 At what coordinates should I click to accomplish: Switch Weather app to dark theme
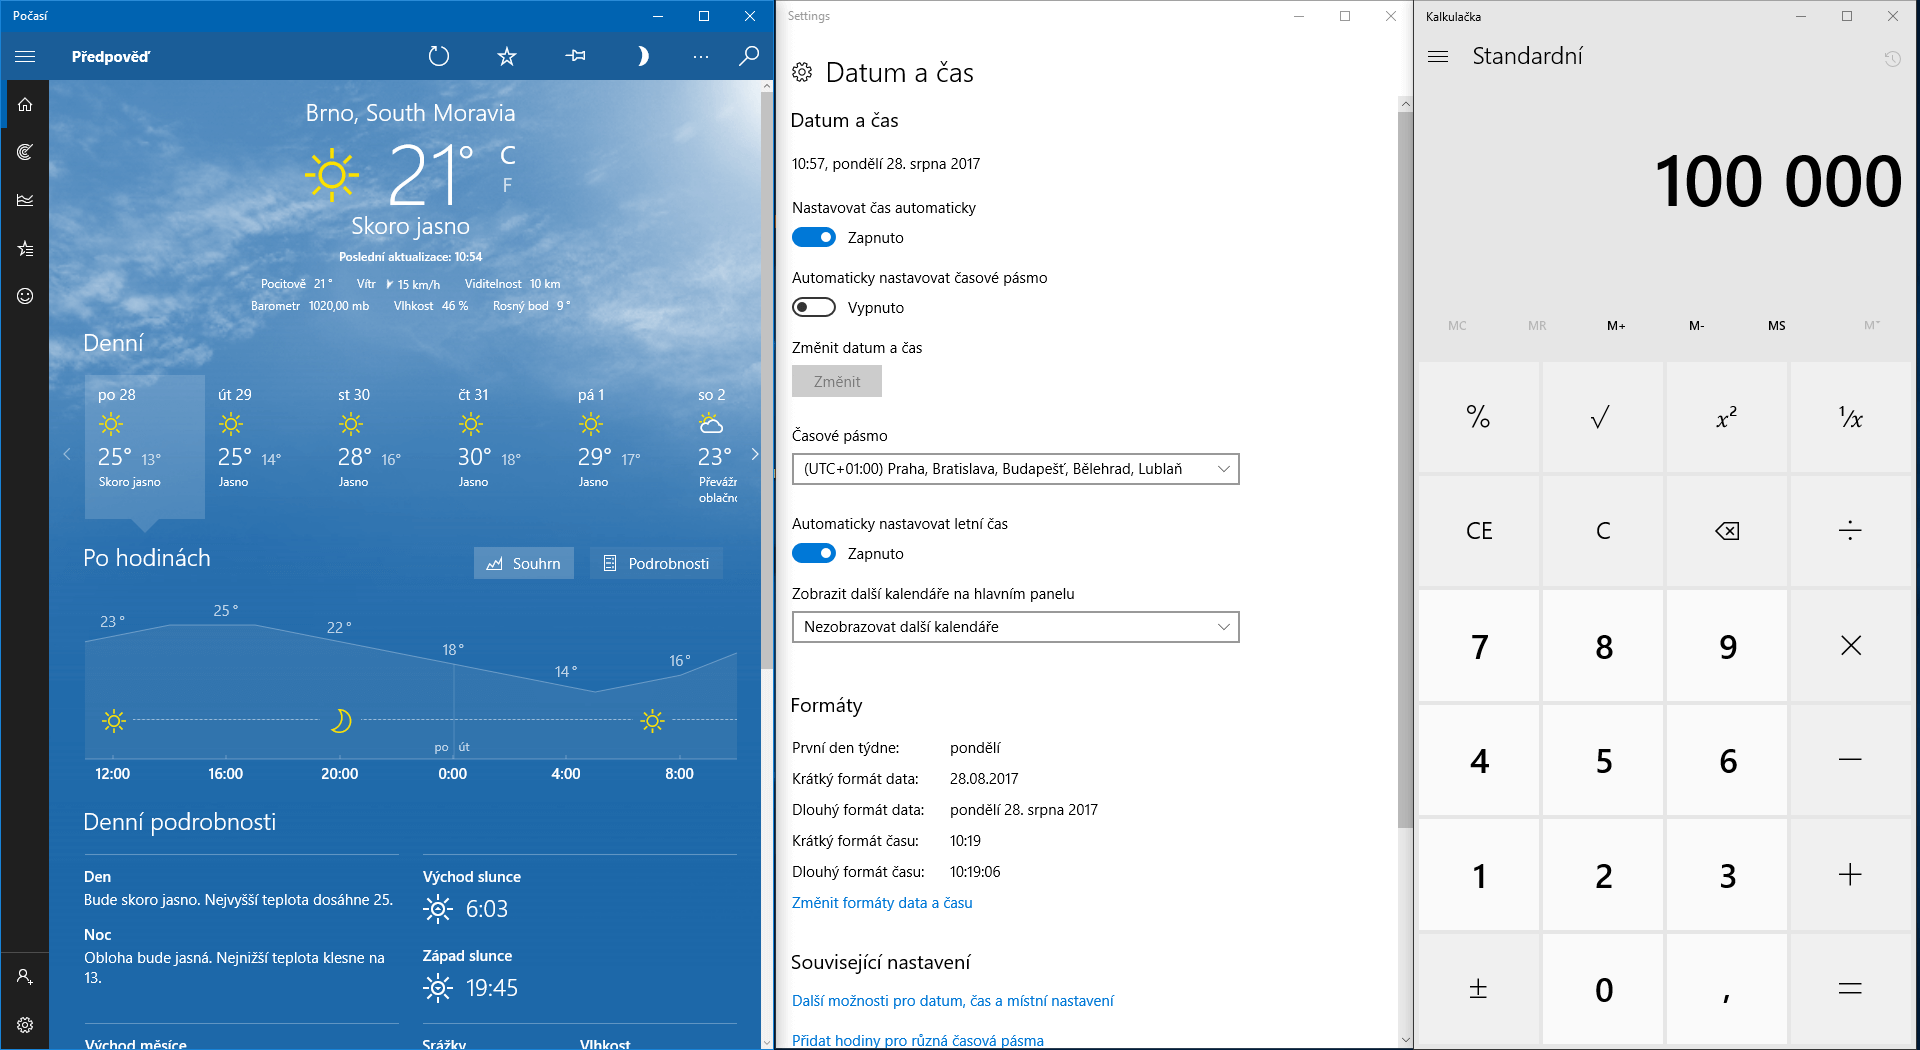point(643,57)
